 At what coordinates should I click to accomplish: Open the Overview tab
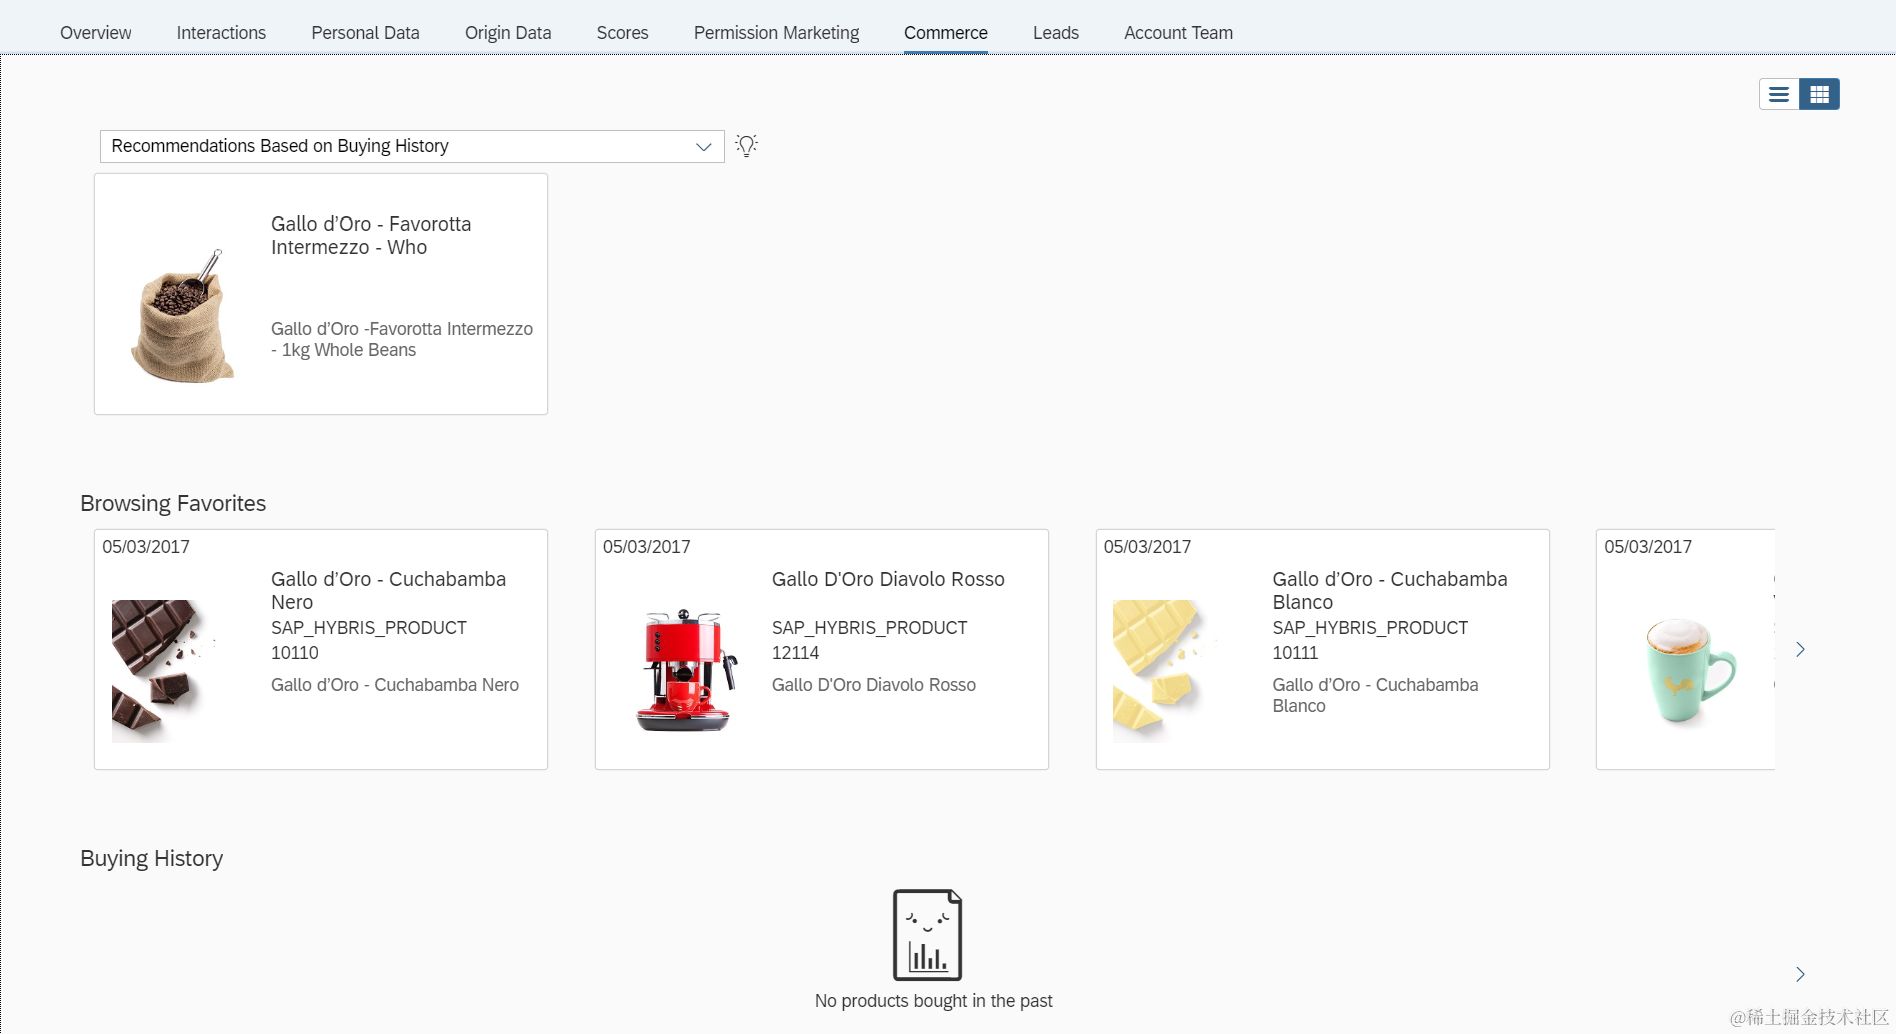coord(95,33)
